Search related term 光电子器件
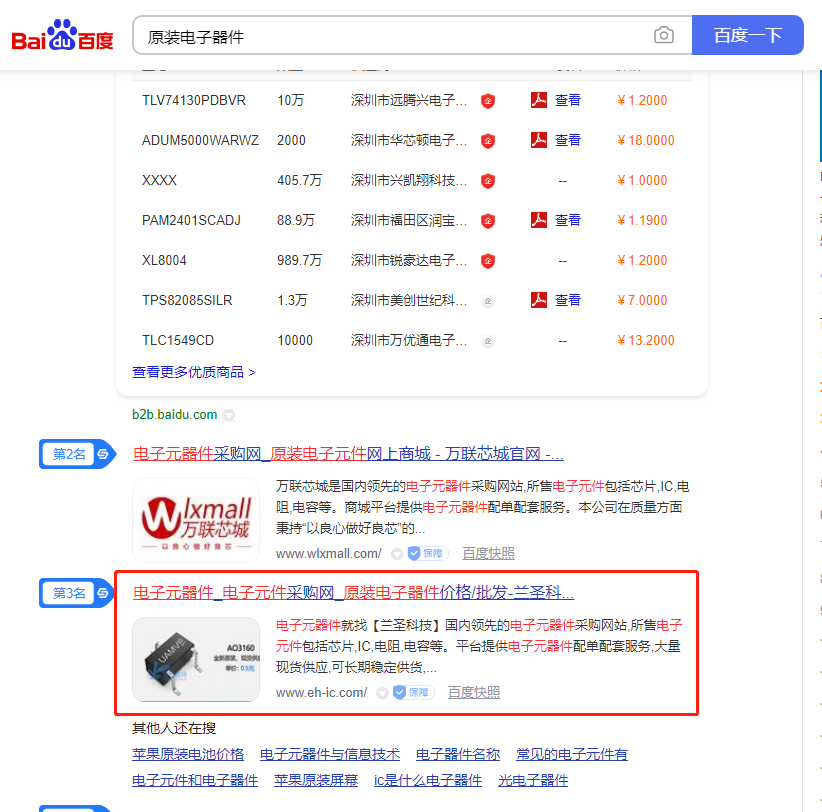This screenshot has height=812, width=822. tap(533, 781)
